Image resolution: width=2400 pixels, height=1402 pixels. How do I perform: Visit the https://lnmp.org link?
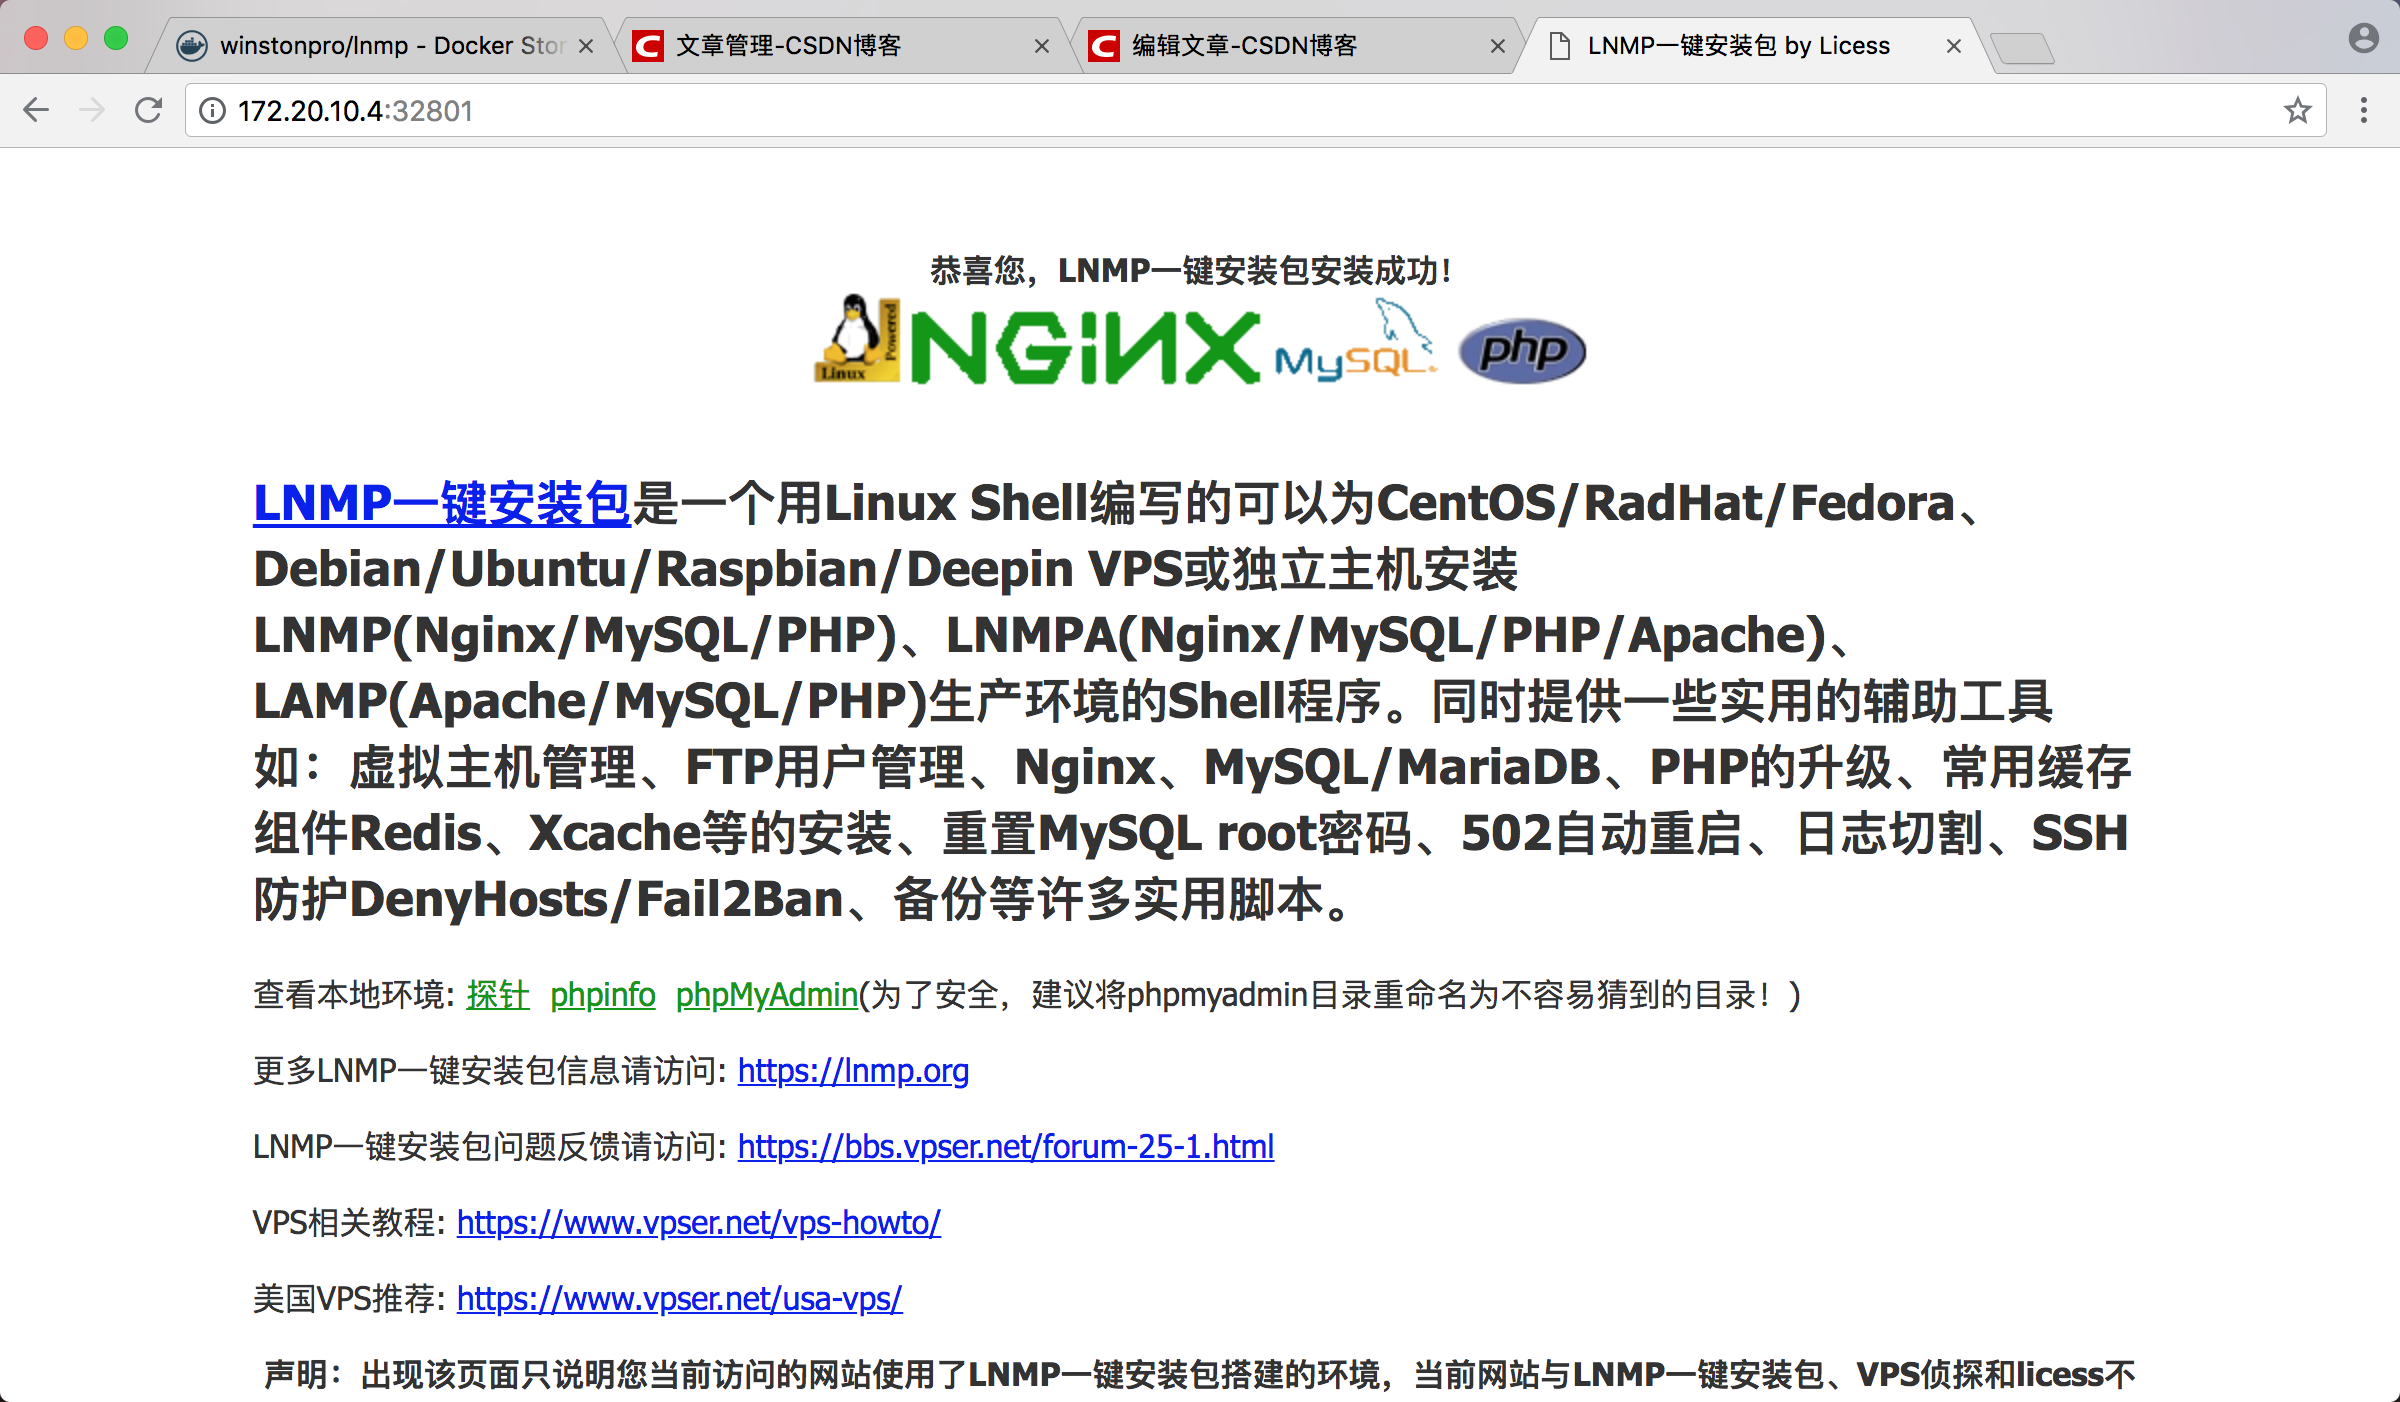point(854,1071)
